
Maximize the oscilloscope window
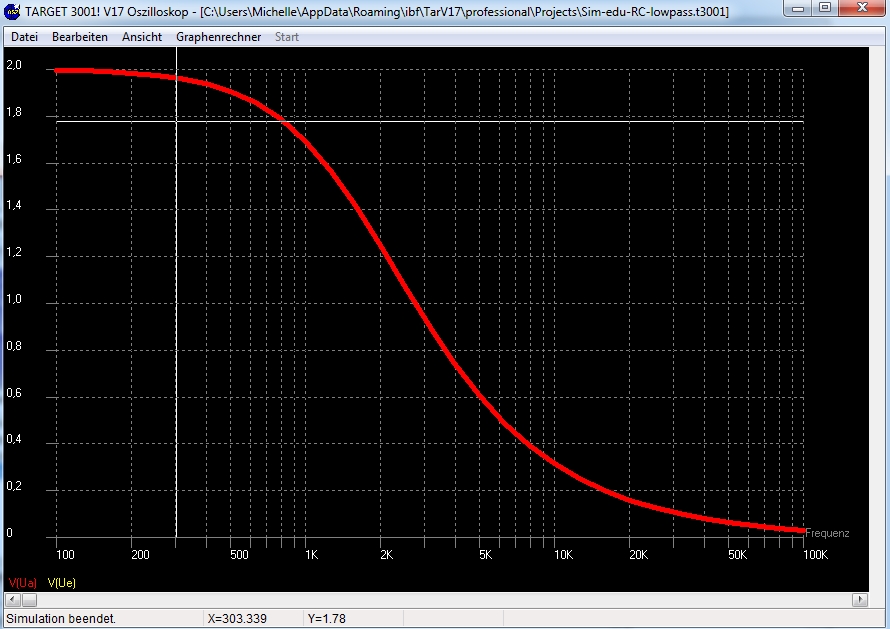[824, 9]
